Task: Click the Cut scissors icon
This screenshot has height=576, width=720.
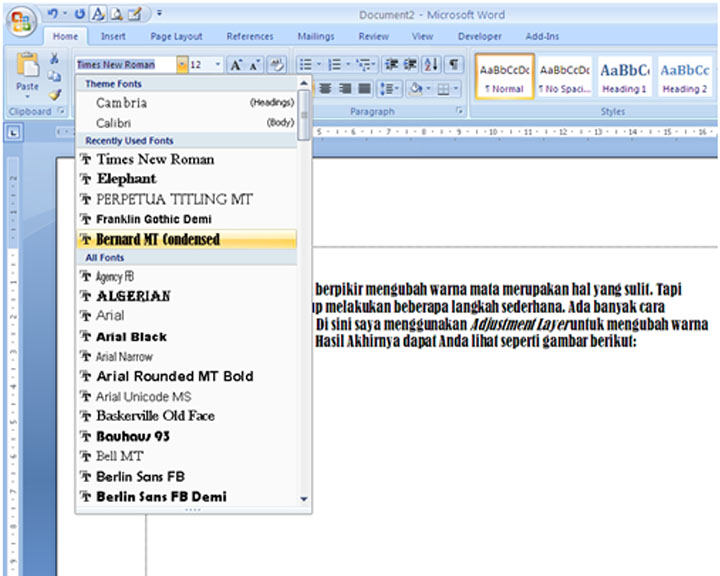Action: 54,58
